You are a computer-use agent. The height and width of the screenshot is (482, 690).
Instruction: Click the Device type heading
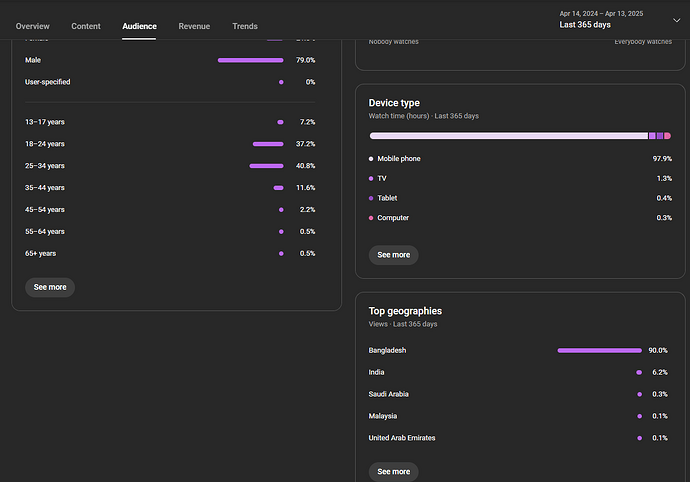(x=394, y=103)
